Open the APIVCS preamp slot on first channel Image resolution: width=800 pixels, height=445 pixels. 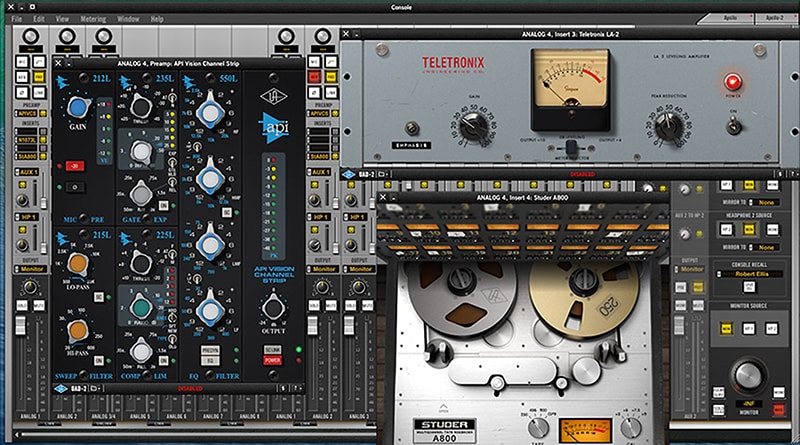(27, 113)
